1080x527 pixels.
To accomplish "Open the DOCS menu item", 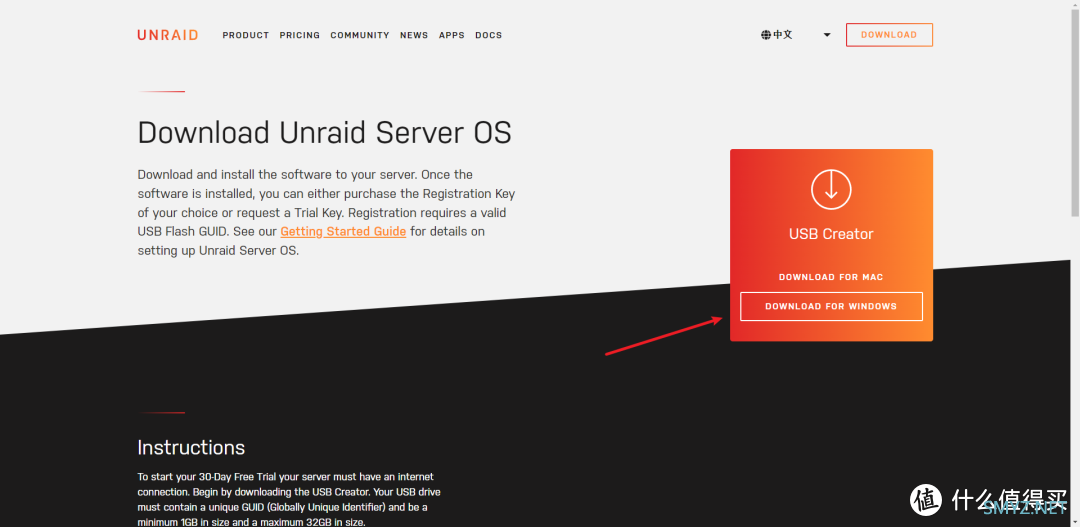I will [488, 35].
